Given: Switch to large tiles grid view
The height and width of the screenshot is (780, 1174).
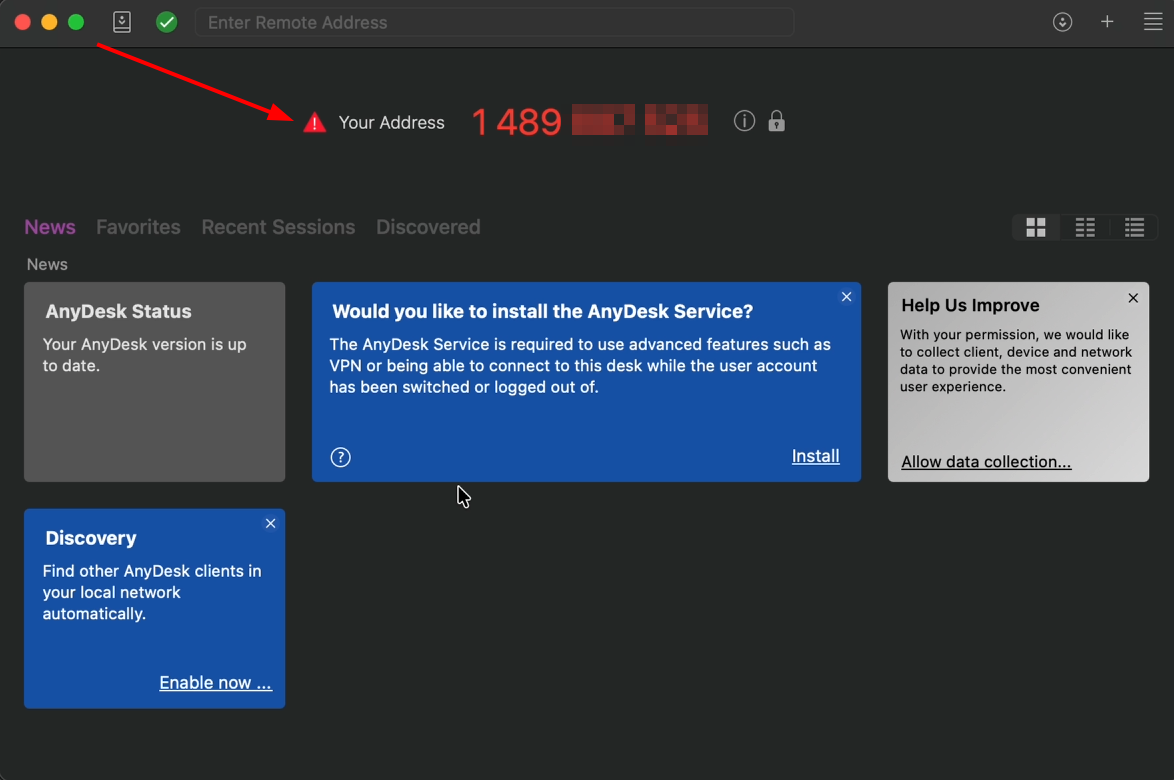Looking at the screenshot, I should click(x=1036, y=228).
